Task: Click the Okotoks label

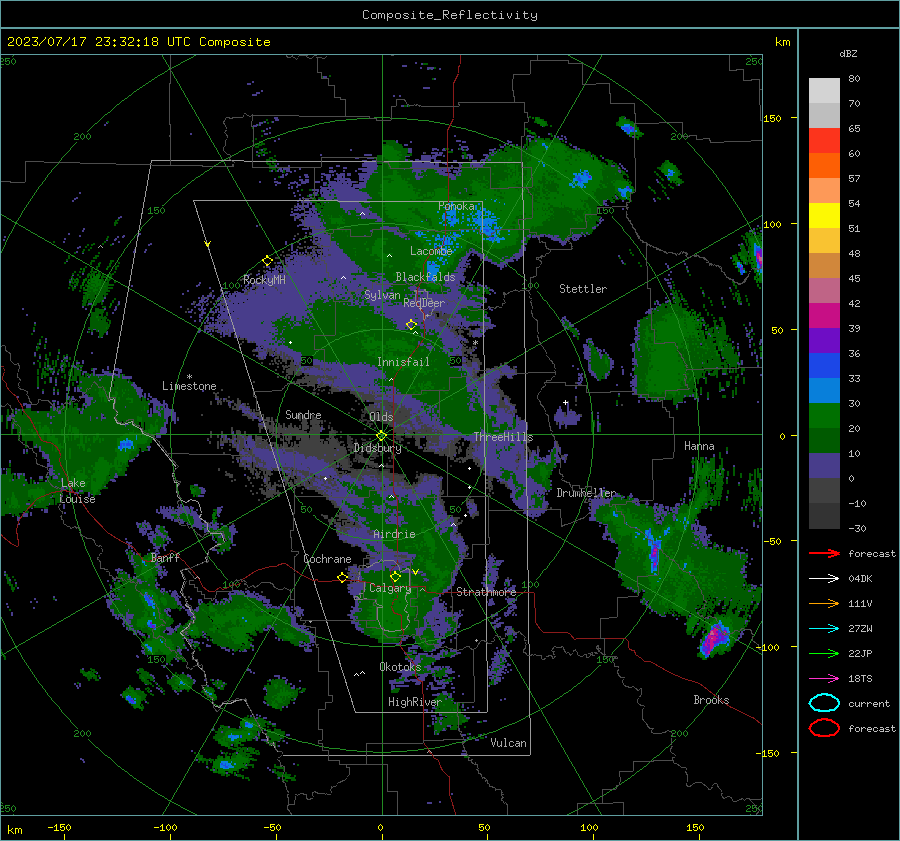Action: 400,667
